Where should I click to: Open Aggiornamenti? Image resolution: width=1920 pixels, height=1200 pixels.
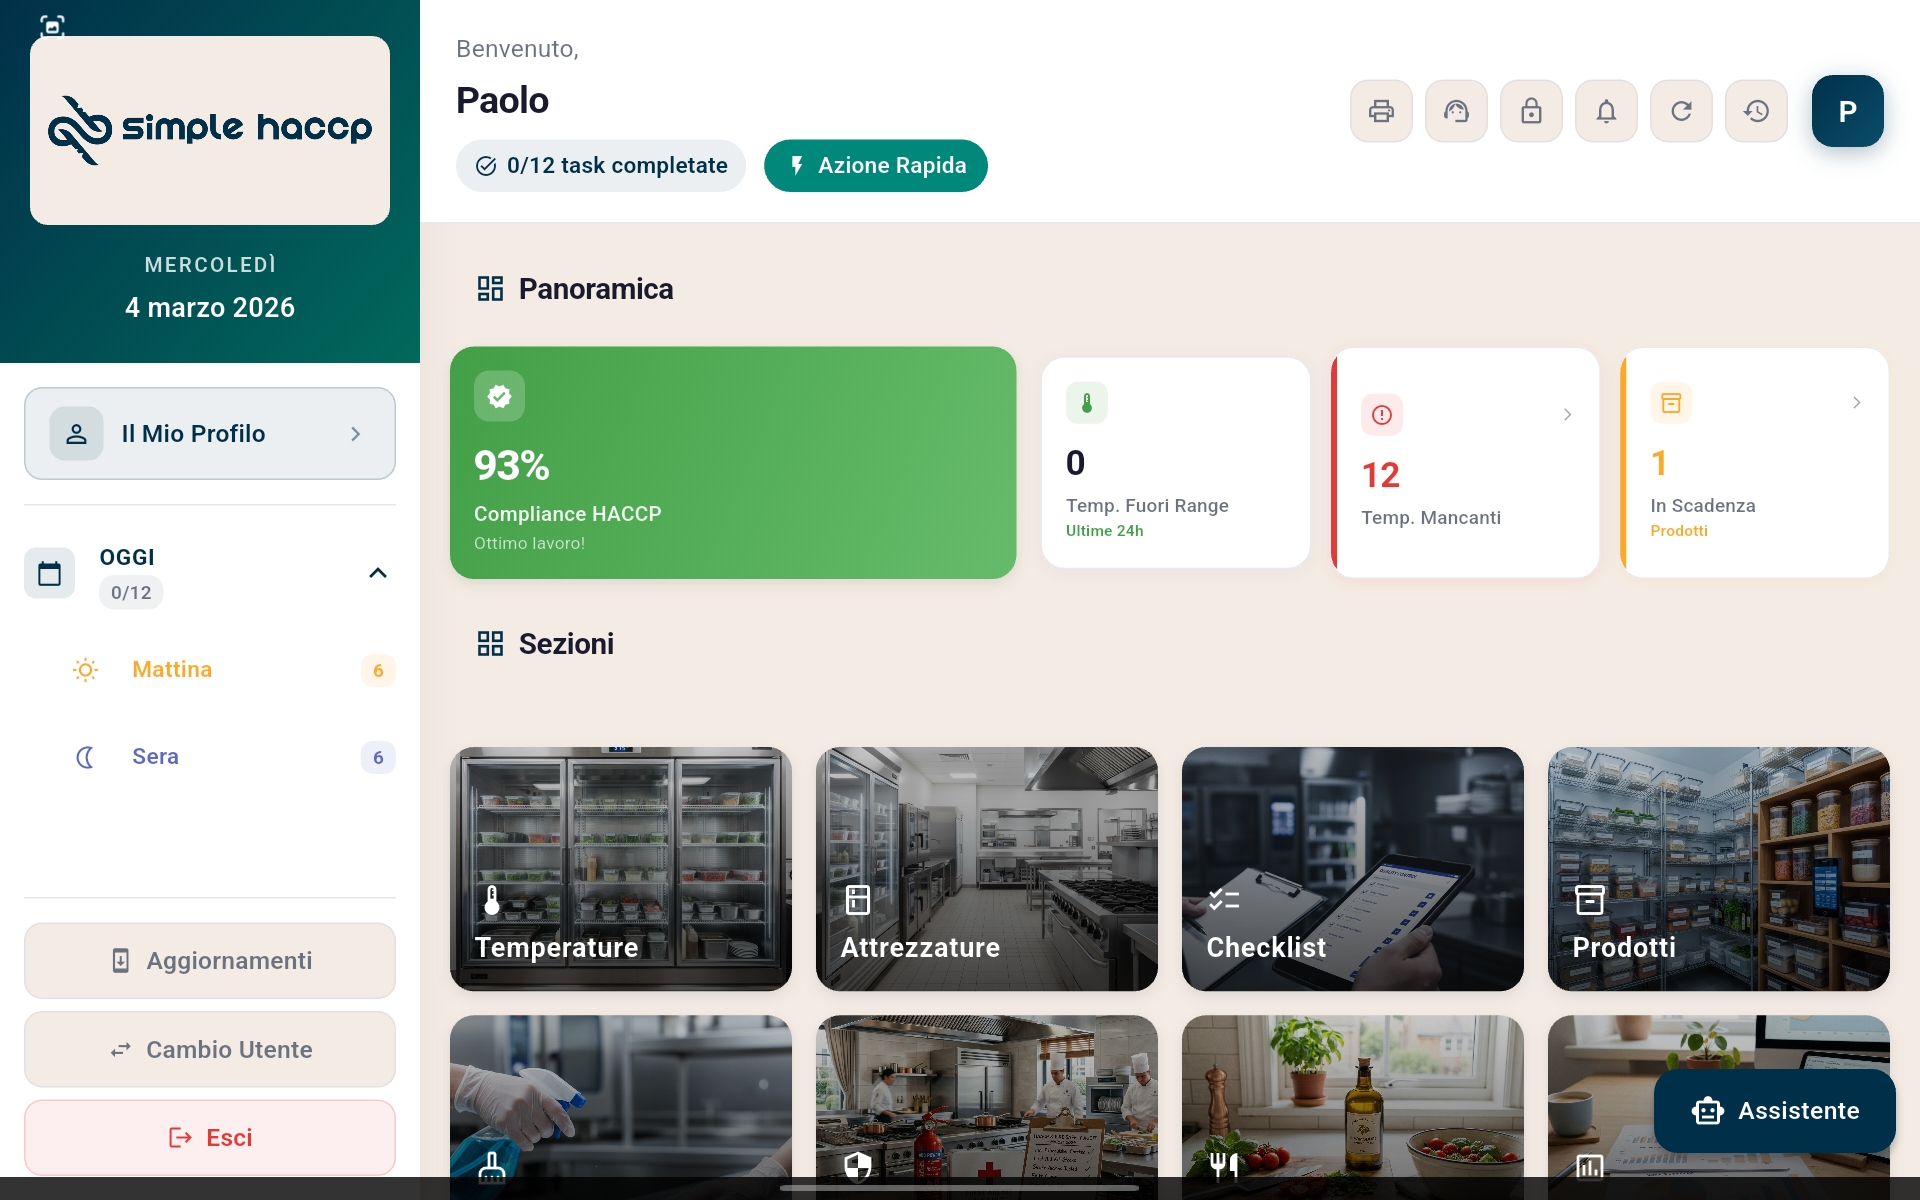[x=209, y=960]
